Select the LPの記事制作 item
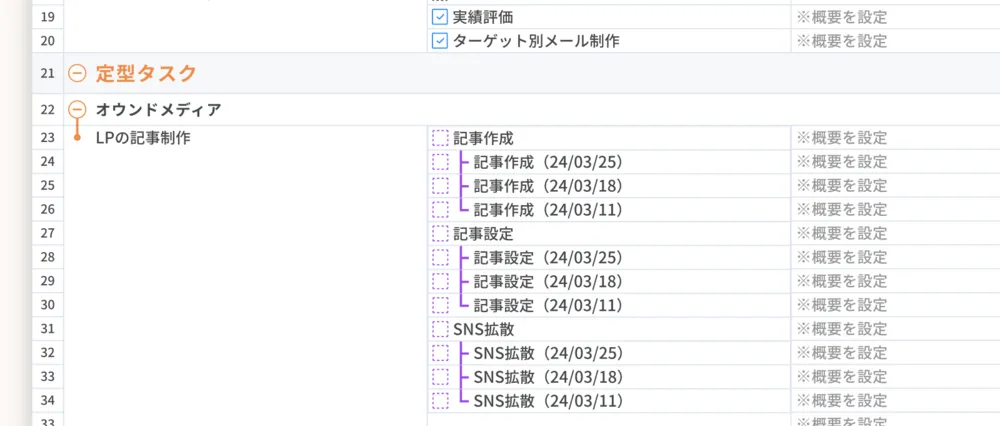The width and height of the screenshot is (1000, 426). (x=143, y=138)
